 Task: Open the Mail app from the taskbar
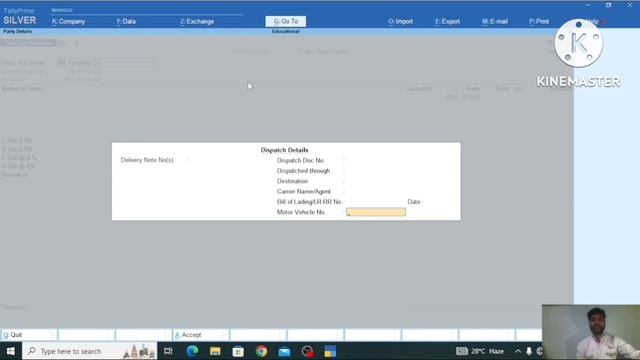click(284, 351)
